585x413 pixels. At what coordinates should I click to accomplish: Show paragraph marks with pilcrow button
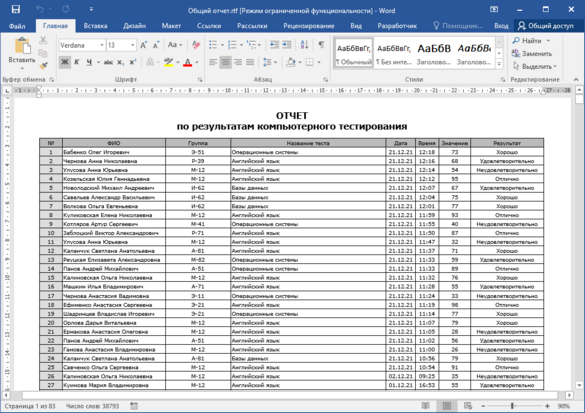(x=321, y=45)
